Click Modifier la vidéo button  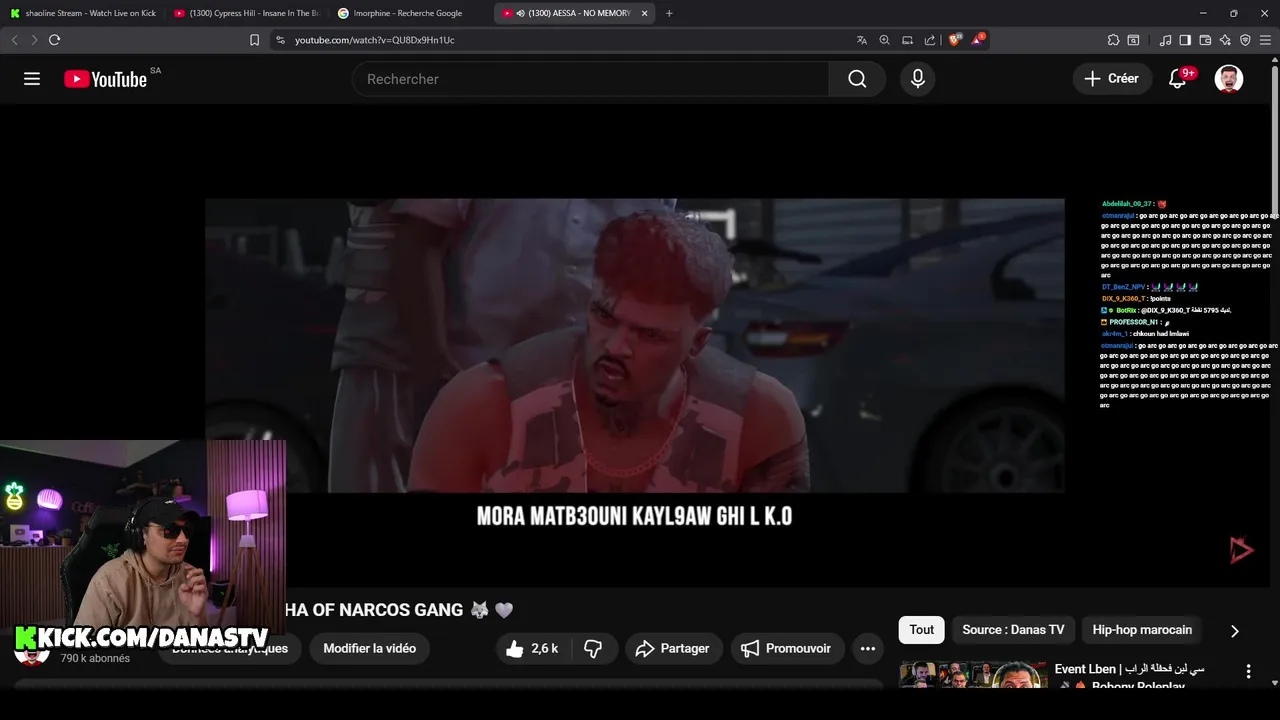coord(370,648)
